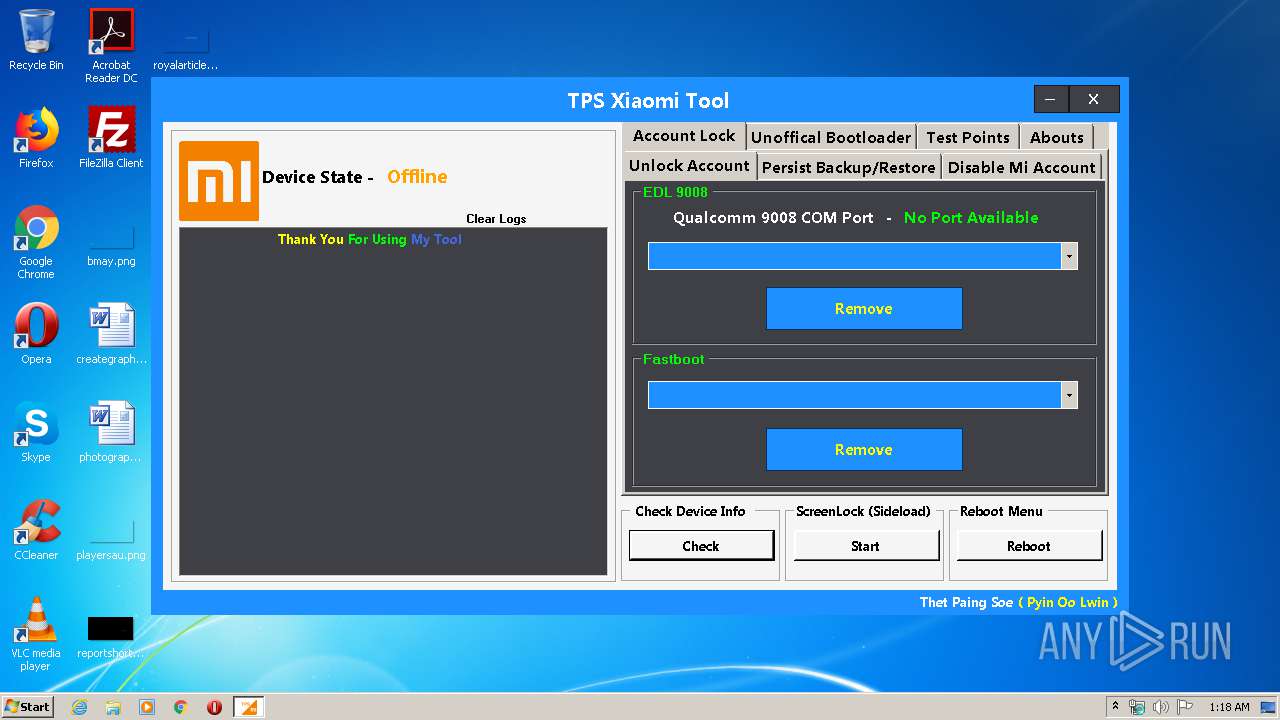Open the Start menu
The height and width of the screenshot is (720, 1280).
point(27,706)
